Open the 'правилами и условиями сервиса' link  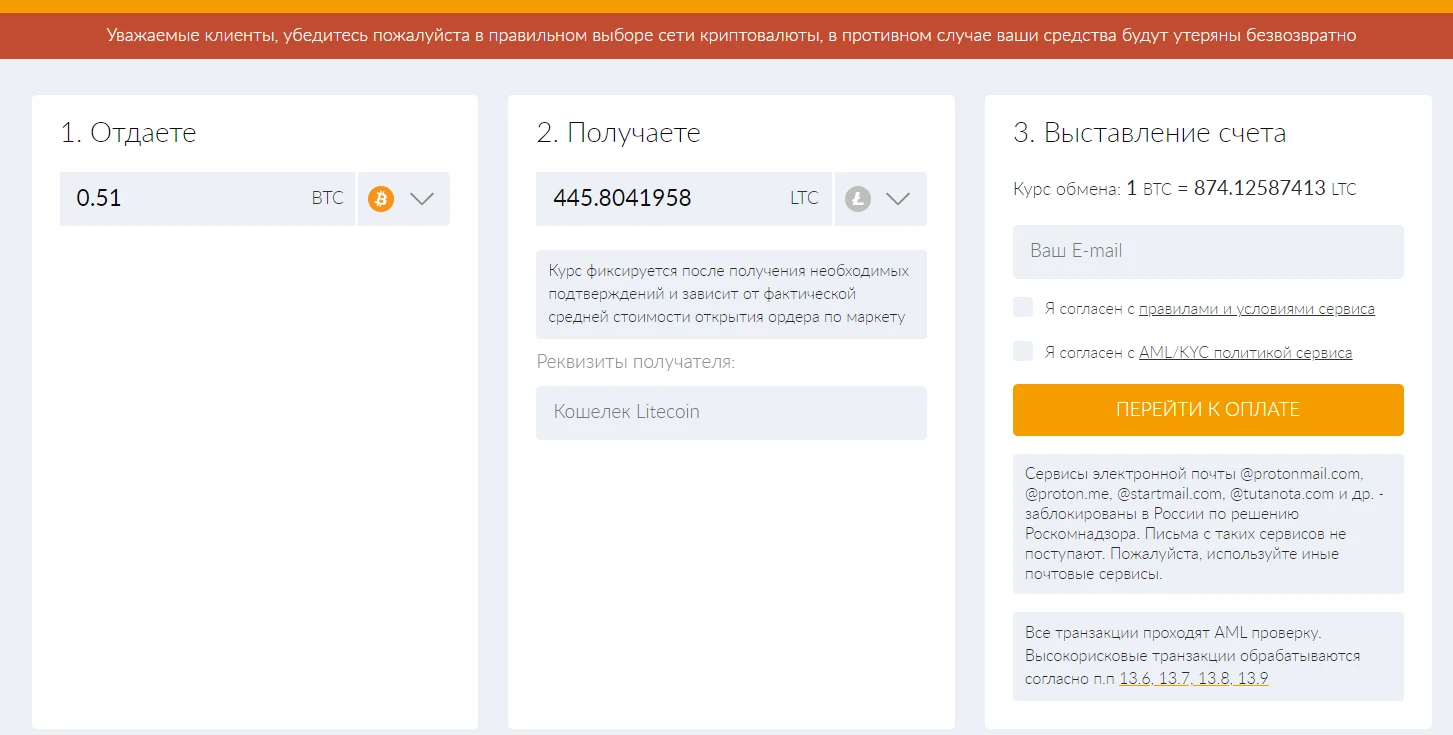[1257, 309]
